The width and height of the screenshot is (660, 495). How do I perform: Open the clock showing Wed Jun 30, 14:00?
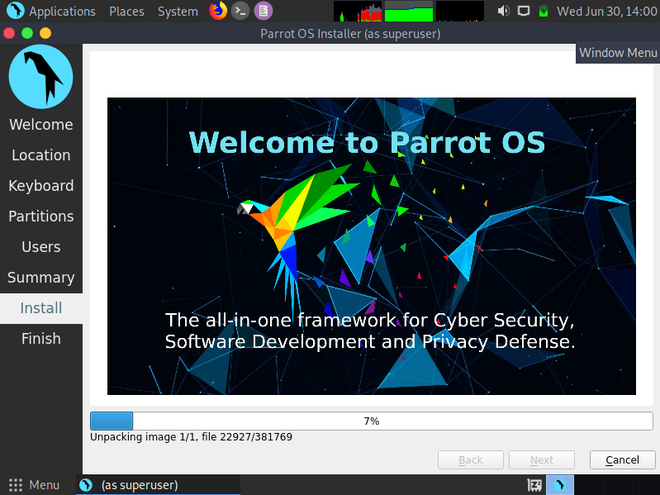(x=607, y=11)
